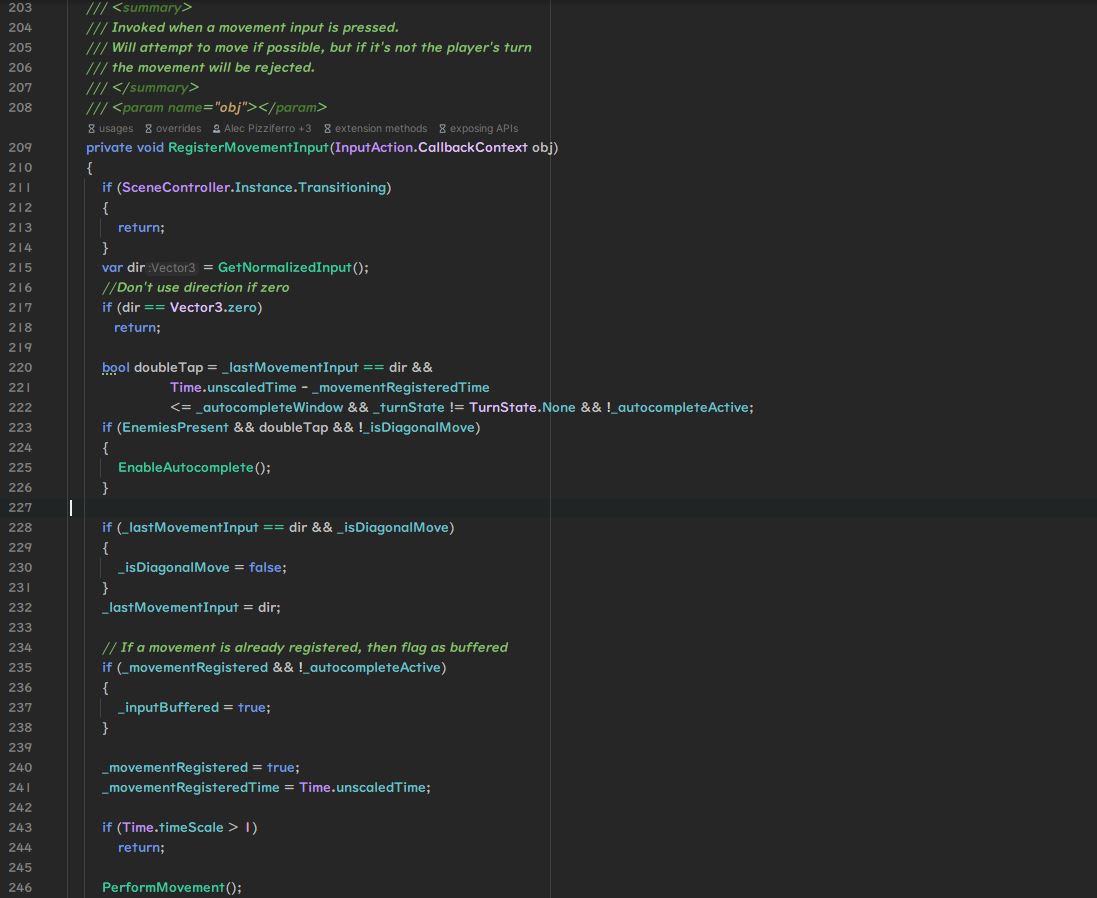The image size is (1097, 898).
Task: Click the hourglass icon beside "usages"
Action: tap(91, 129)
